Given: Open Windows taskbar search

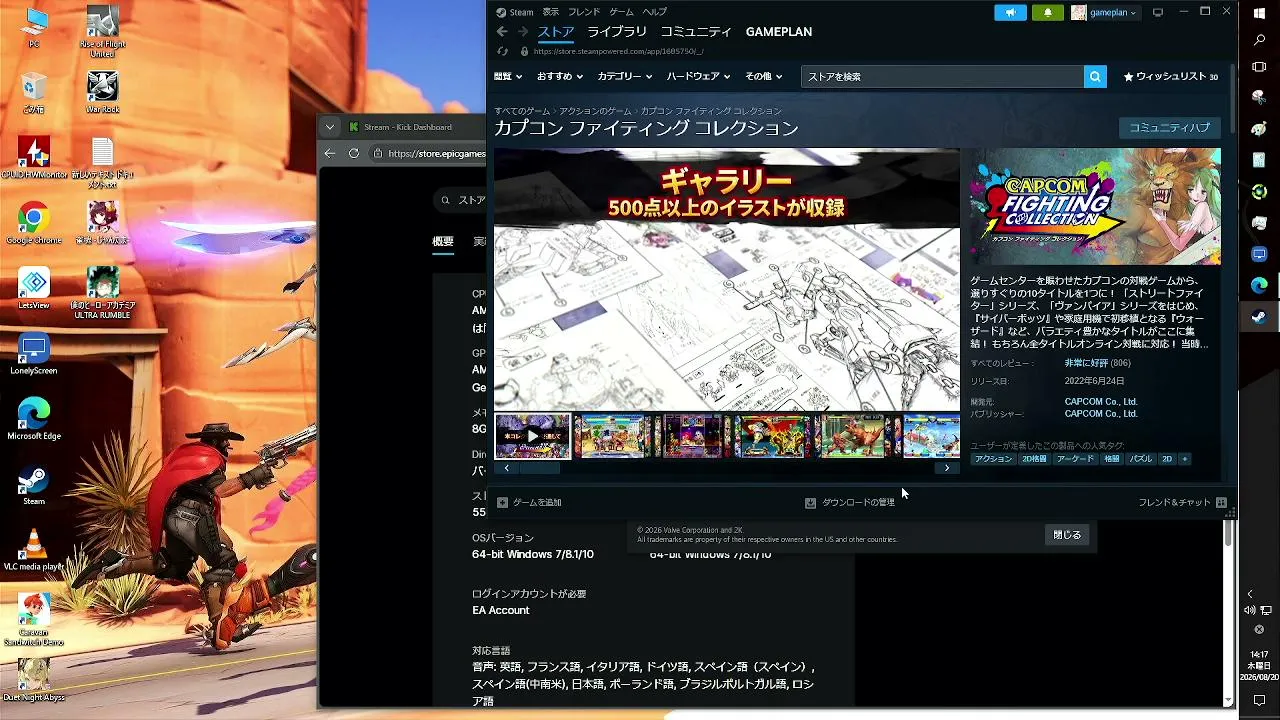Looking at the screenshot, I should point(1259,40).
